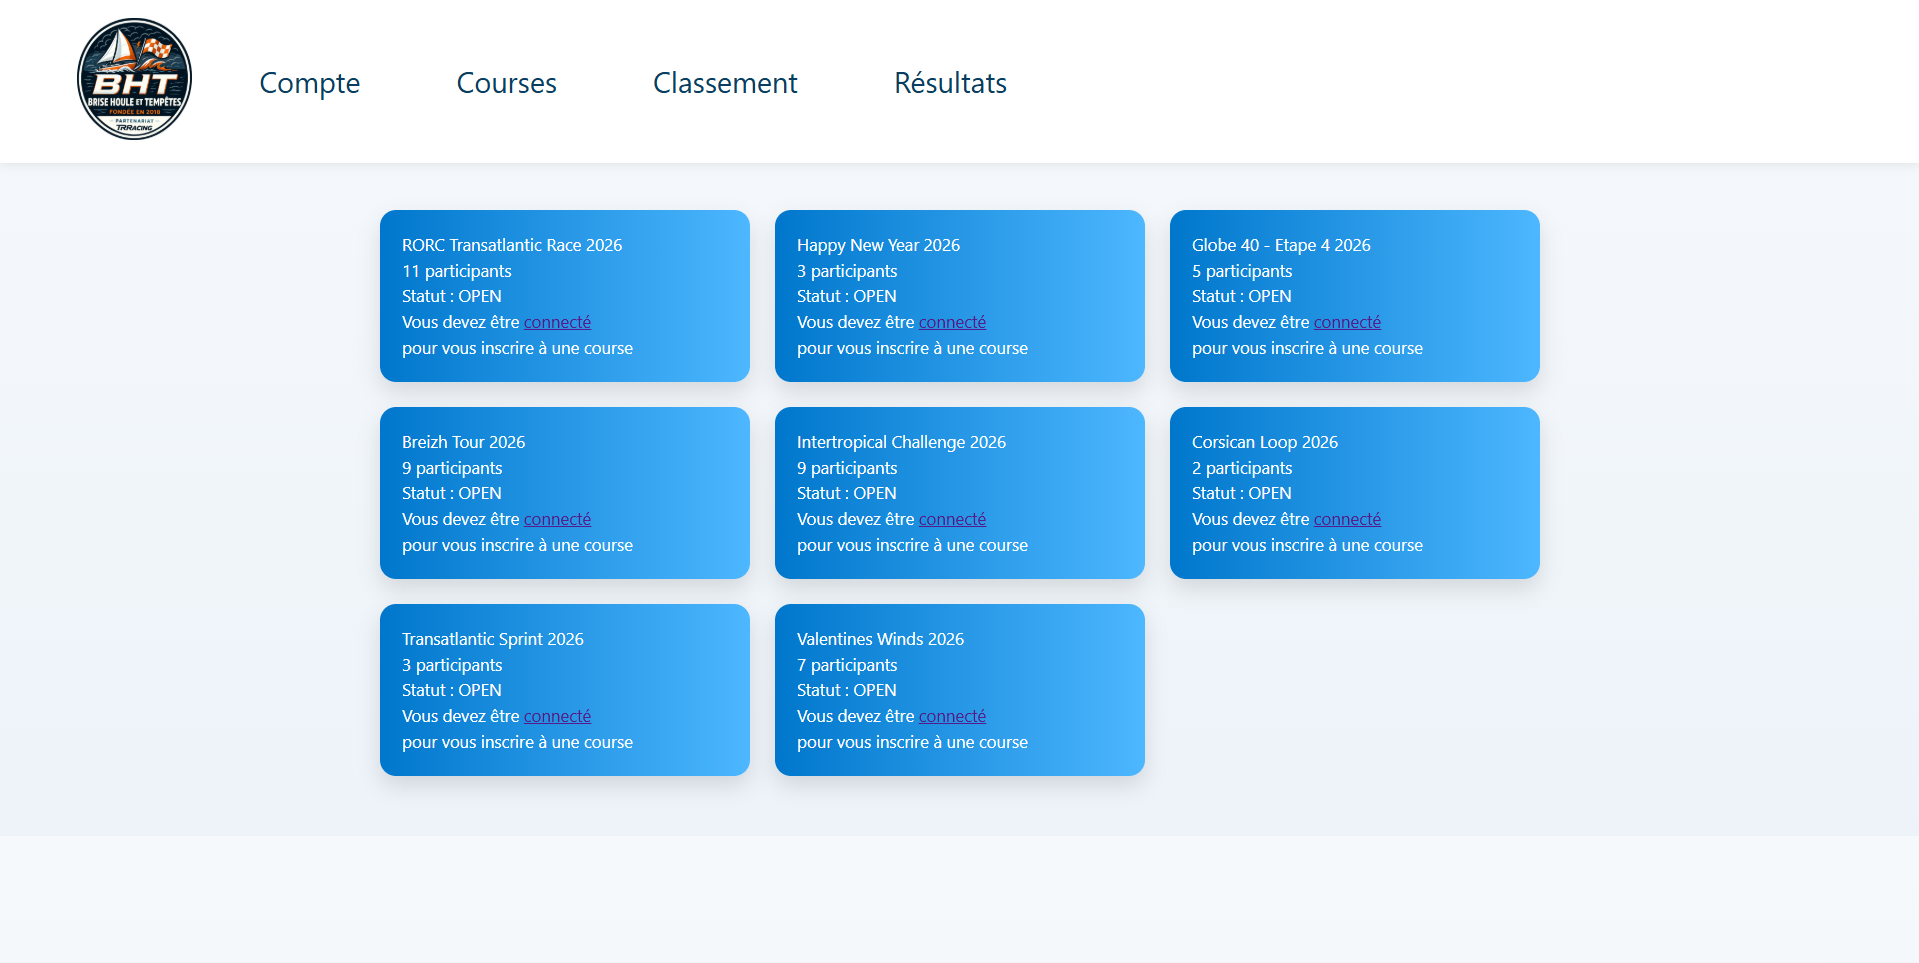This screenshot has height=963, width=1919.
Task: Open the Classement navigation link
Action: [724, 83]
